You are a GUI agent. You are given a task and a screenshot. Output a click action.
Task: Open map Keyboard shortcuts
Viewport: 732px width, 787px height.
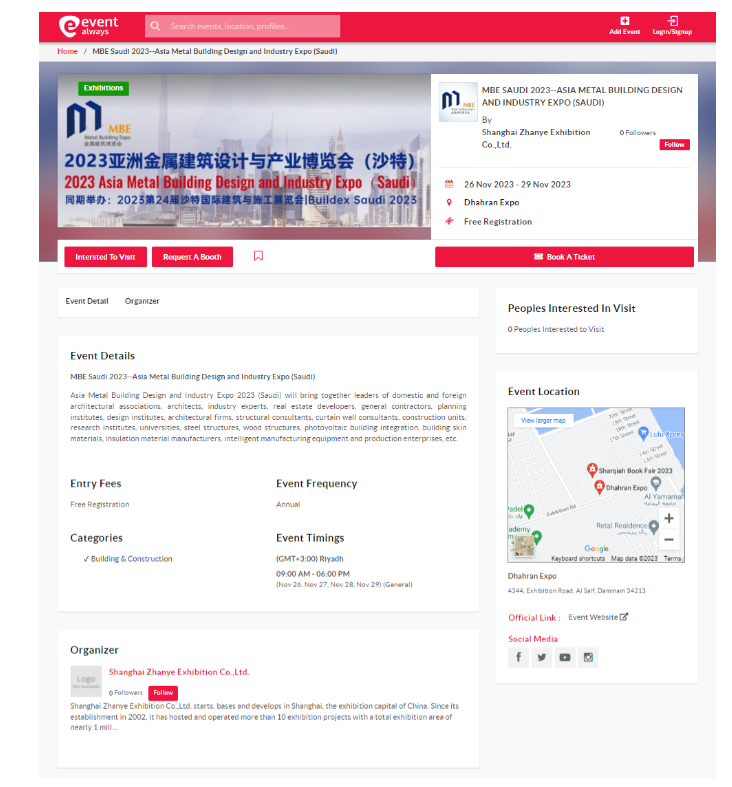(578, 559)
